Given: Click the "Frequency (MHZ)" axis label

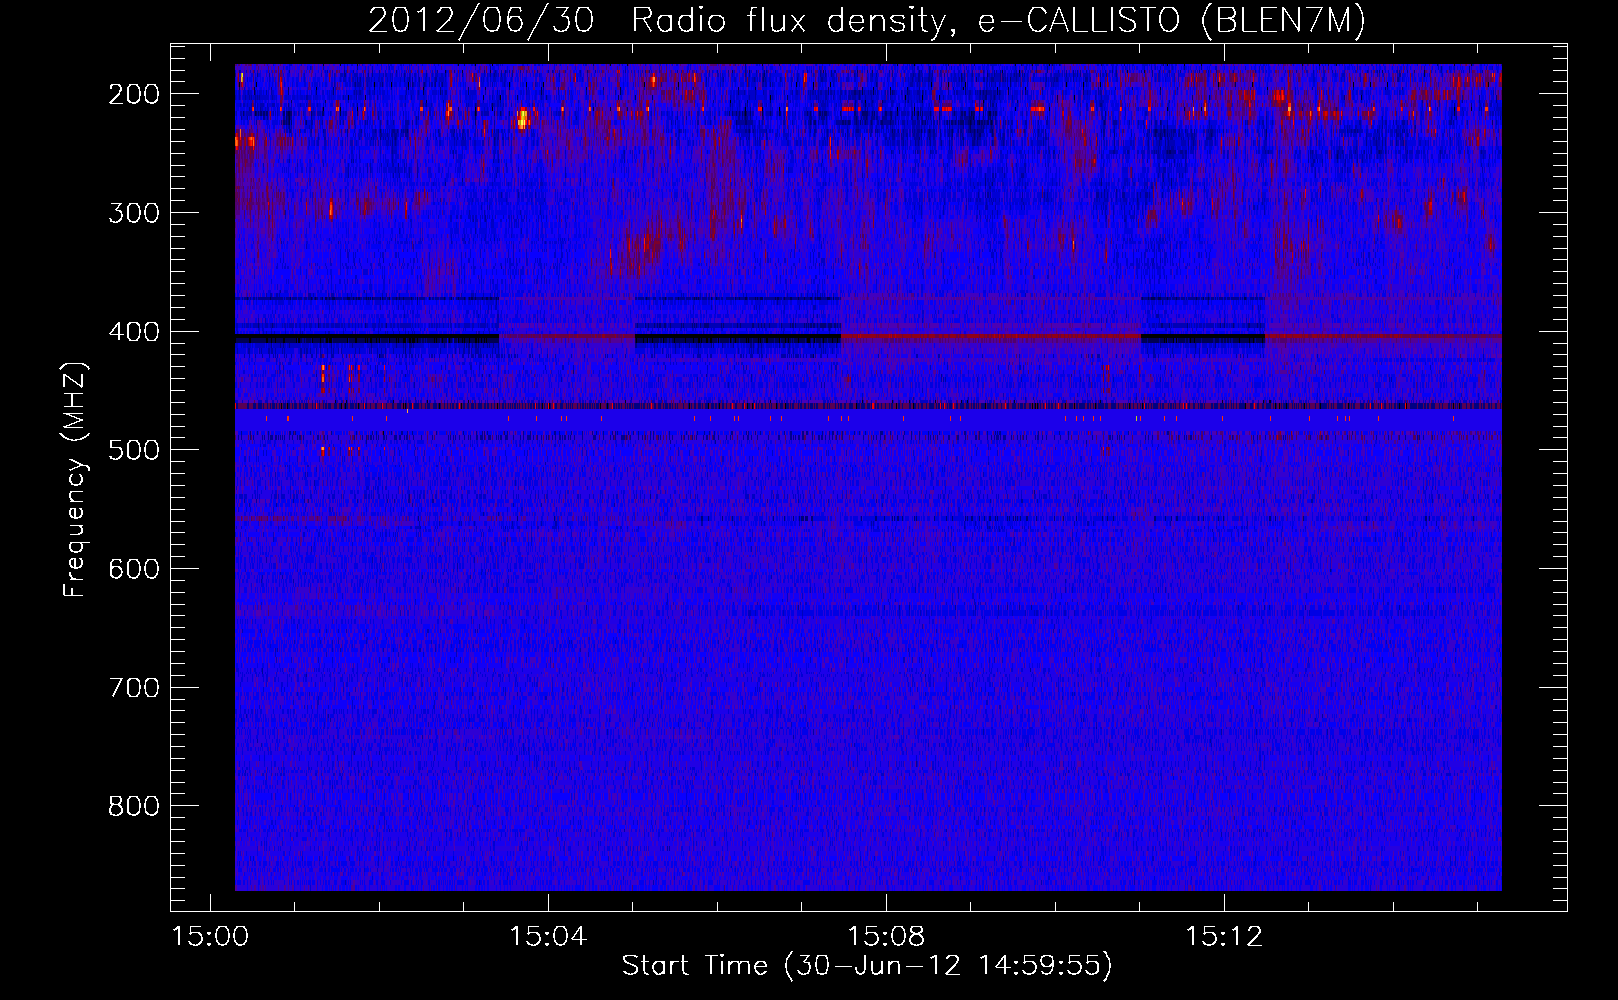Looking at the screenshot, I should click(x=76, y=479).
